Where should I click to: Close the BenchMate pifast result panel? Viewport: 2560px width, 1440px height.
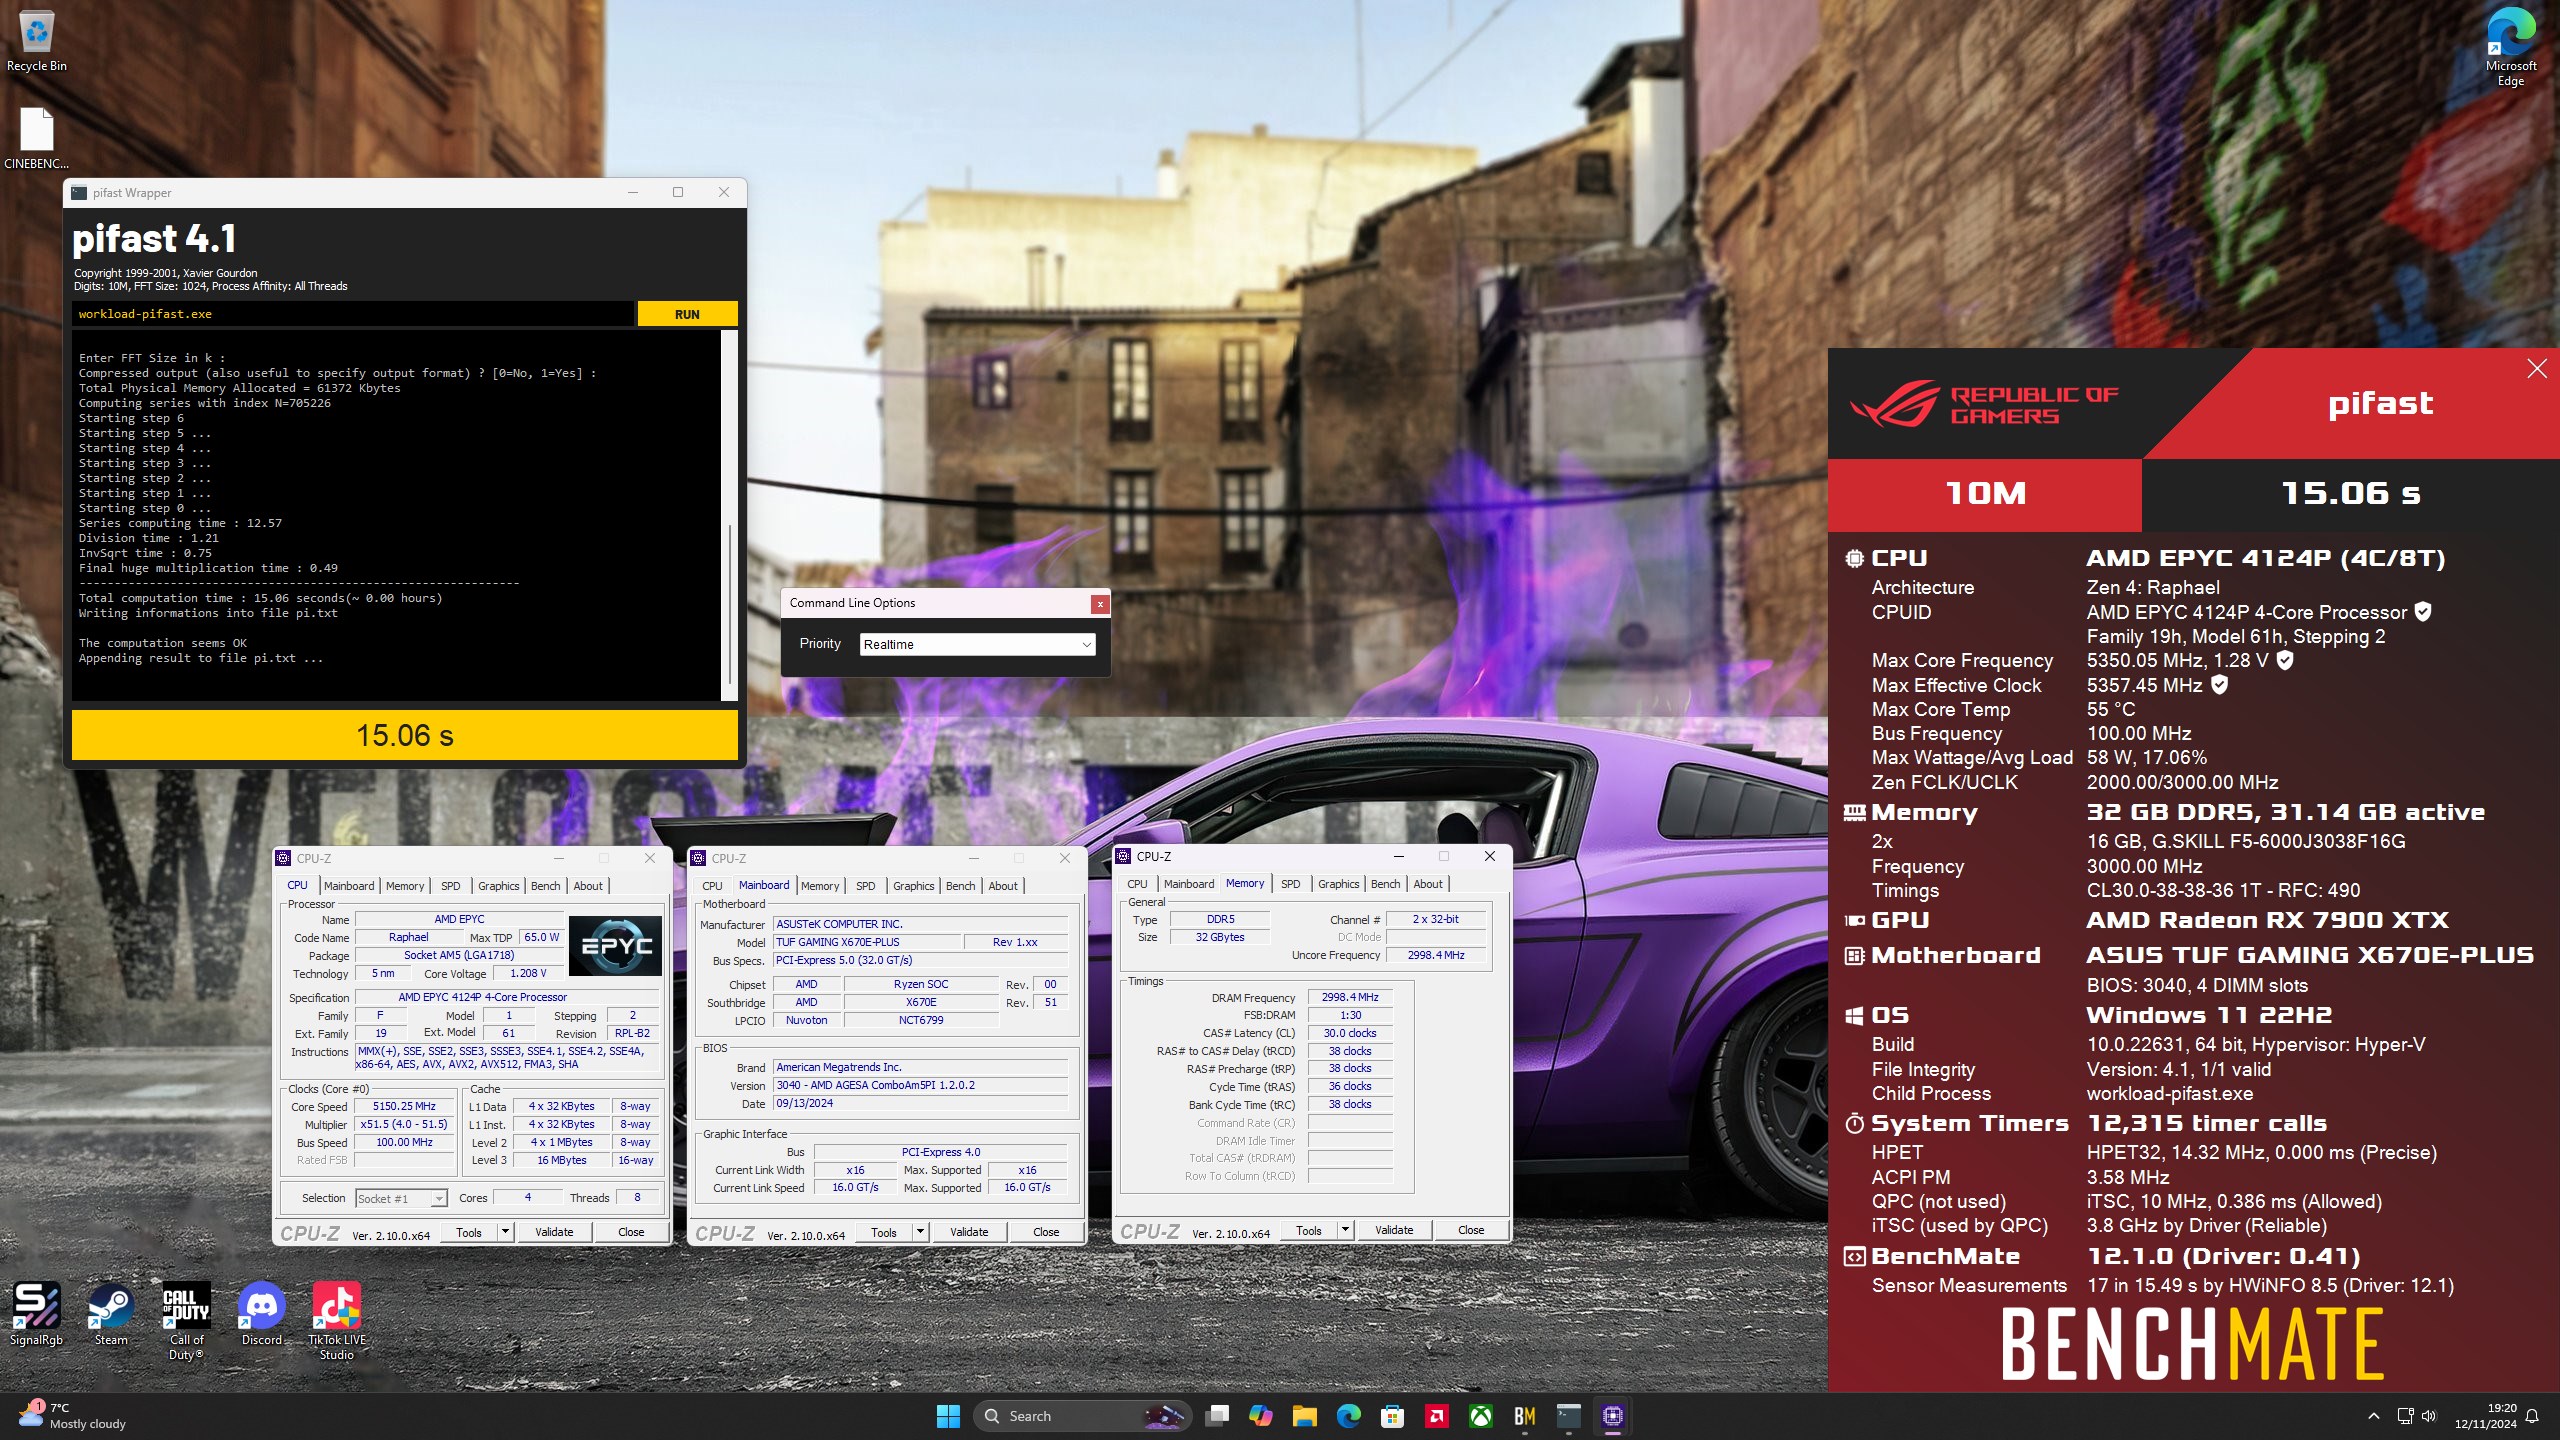tap(2537, 369)
